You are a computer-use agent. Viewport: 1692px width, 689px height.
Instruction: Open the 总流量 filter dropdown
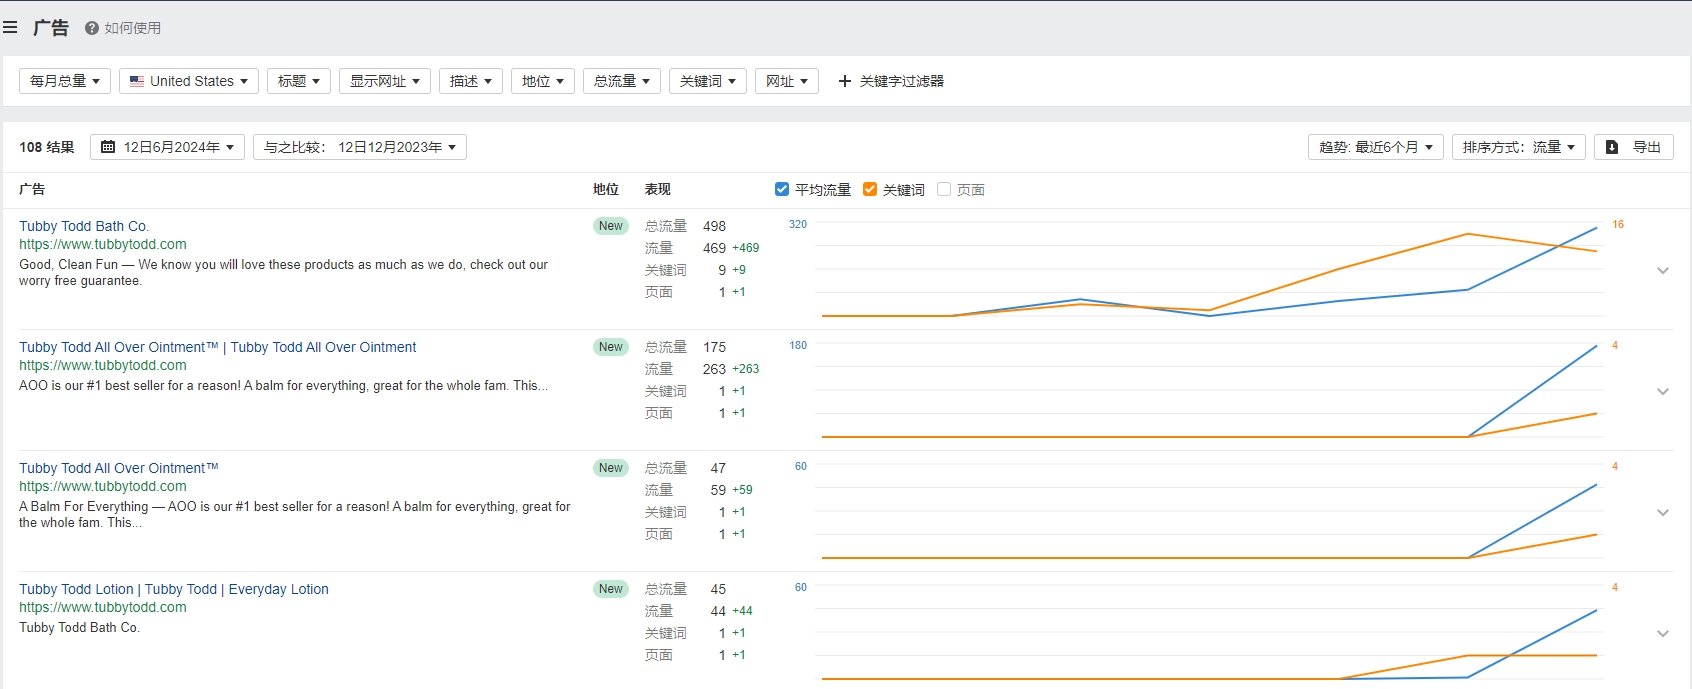tap(622, 81)
